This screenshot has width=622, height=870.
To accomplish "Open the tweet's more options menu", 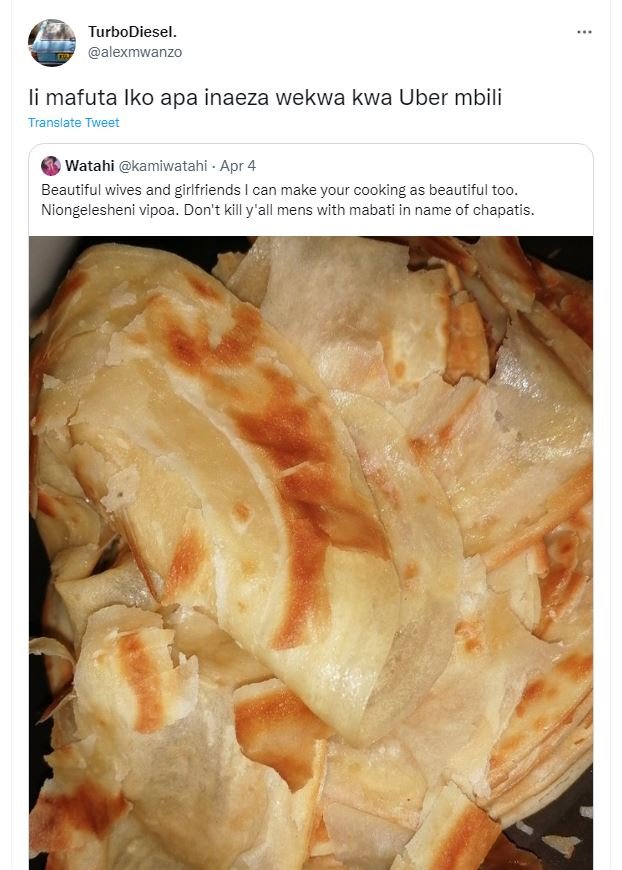I will (584, 32).
